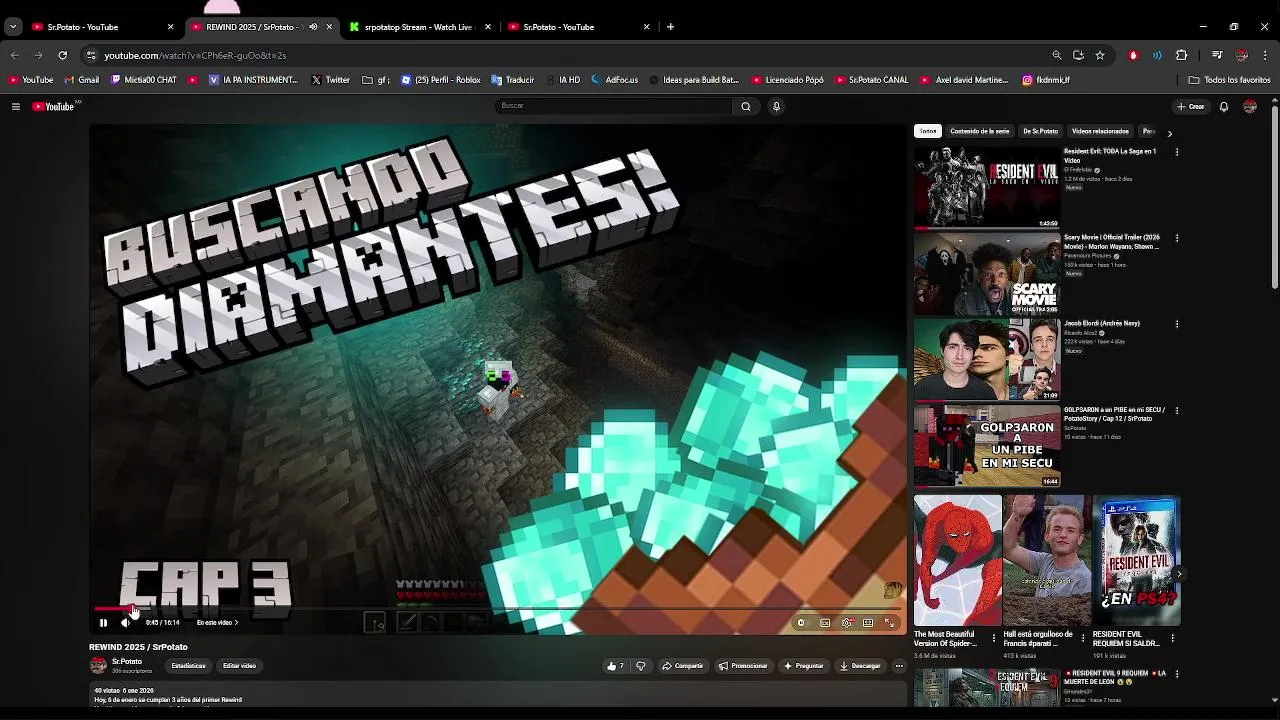Open the zoom magnifier in address bar
The width and height of the screenshot is (1280, 720).
click(x=1056, y=55)
